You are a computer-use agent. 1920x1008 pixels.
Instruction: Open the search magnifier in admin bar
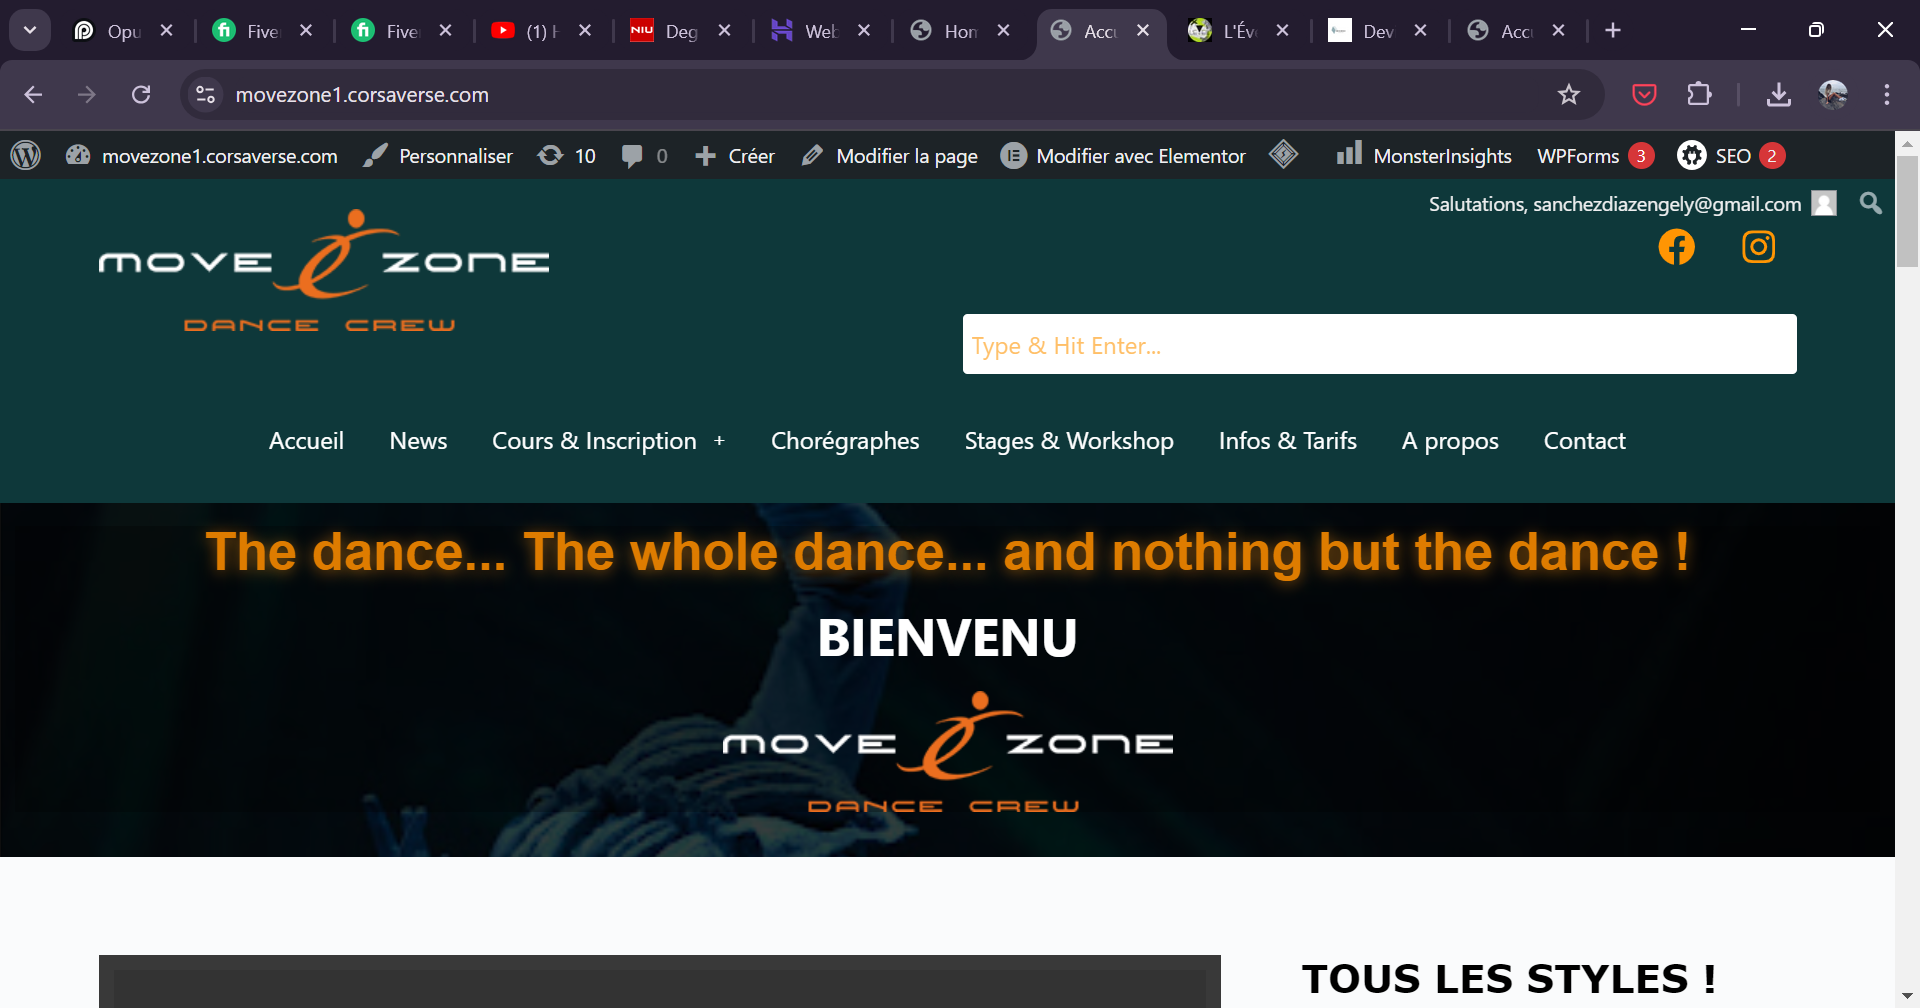[x=1870, y=204]
